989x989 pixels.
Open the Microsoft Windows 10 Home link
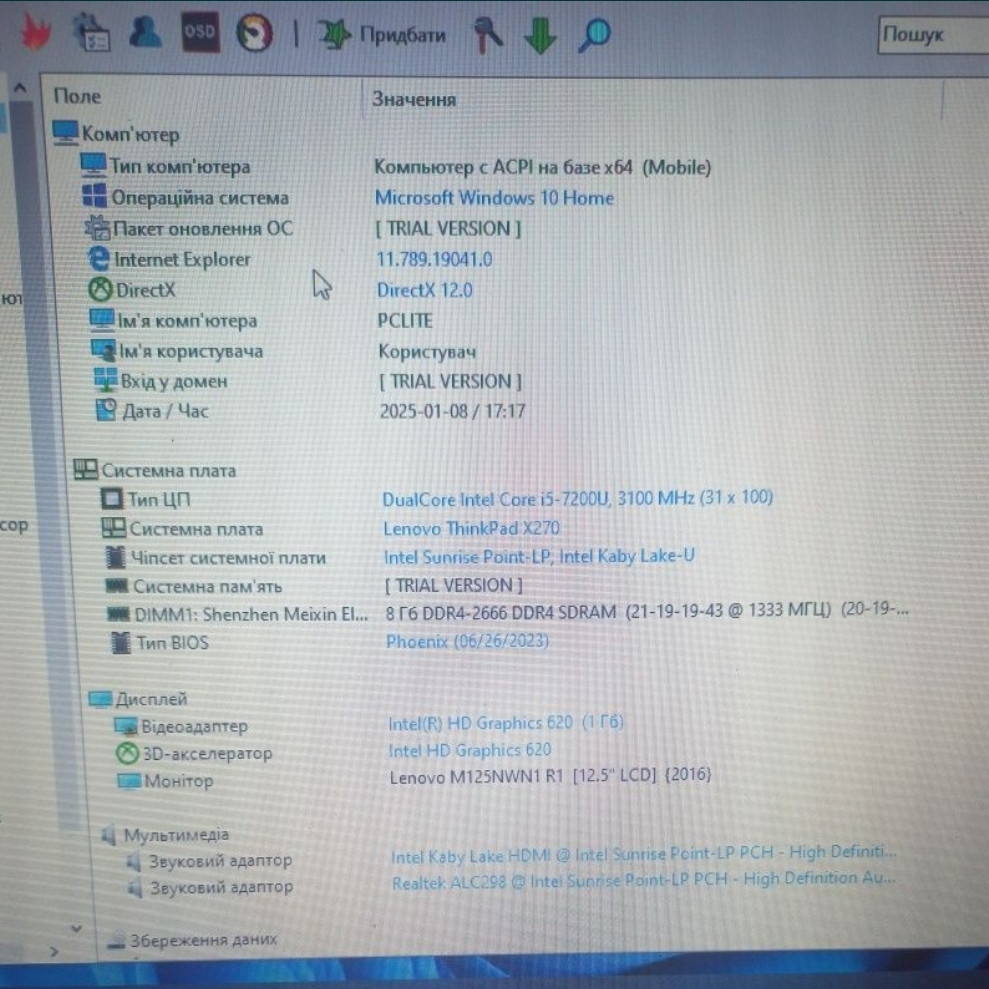(493, 198)
